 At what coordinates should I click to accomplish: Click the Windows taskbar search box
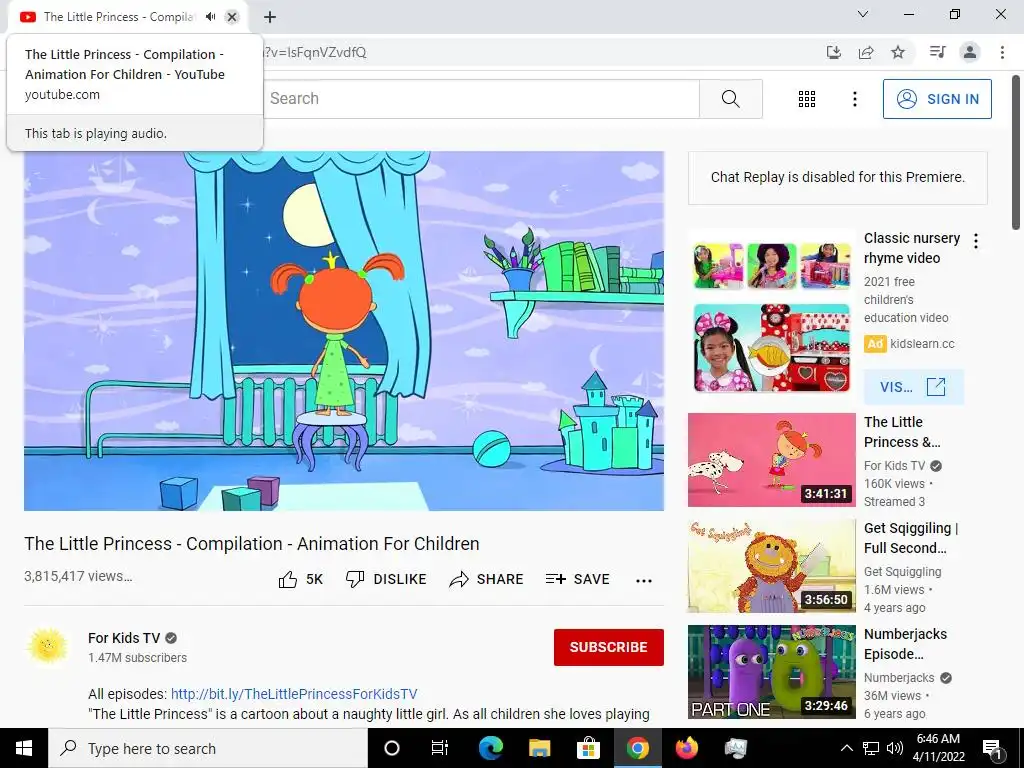pos(208,748)
